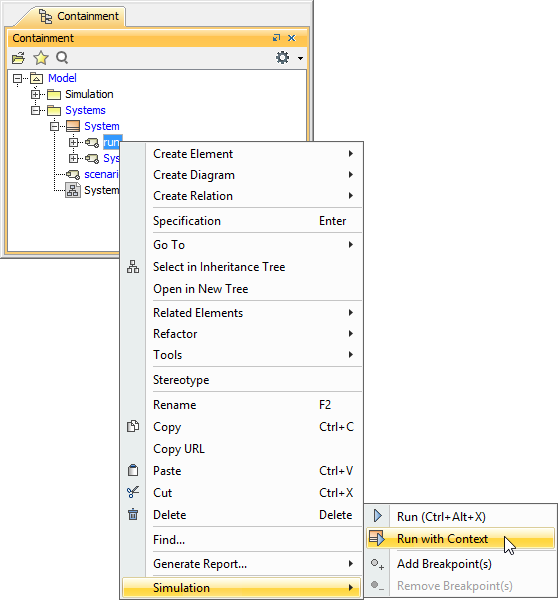Choose Copy in context menu
558x600 pixels.
(241, 427)
